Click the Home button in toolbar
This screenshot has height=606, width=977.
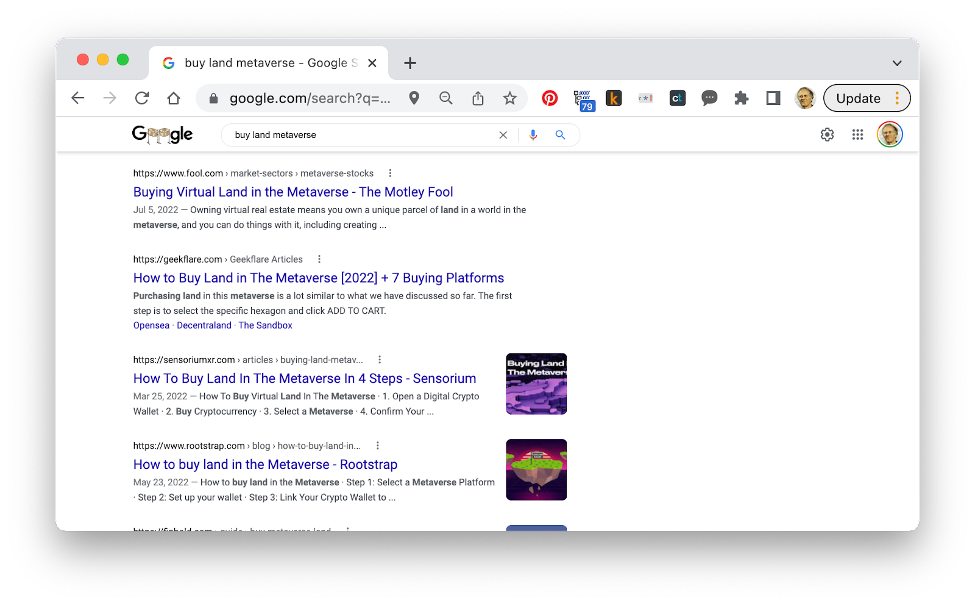[x=174, y=98]
